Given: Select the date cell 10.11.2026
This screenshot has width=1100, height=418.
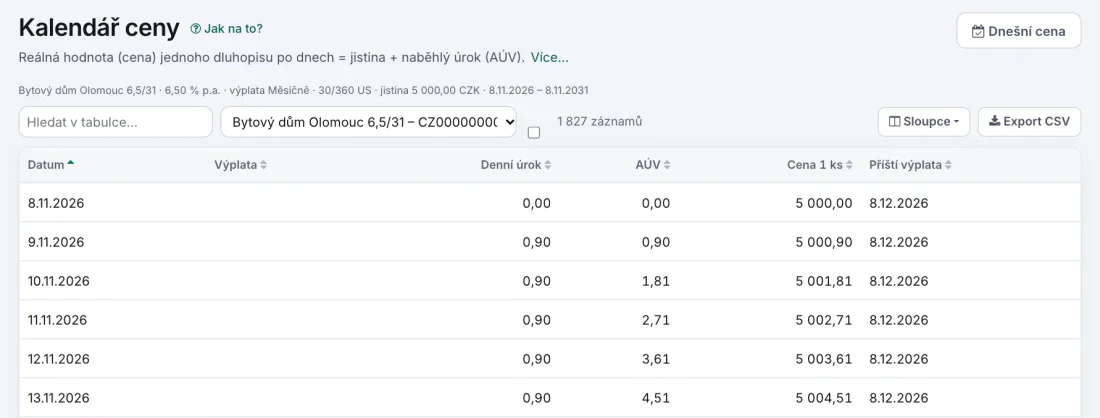Looking at the screenshot, I should (x=59, y=281).
